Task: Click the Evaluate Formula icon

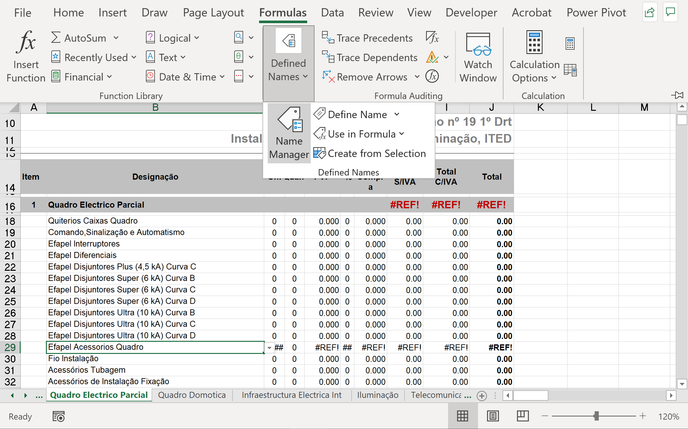Action: [x=432, y=76]
